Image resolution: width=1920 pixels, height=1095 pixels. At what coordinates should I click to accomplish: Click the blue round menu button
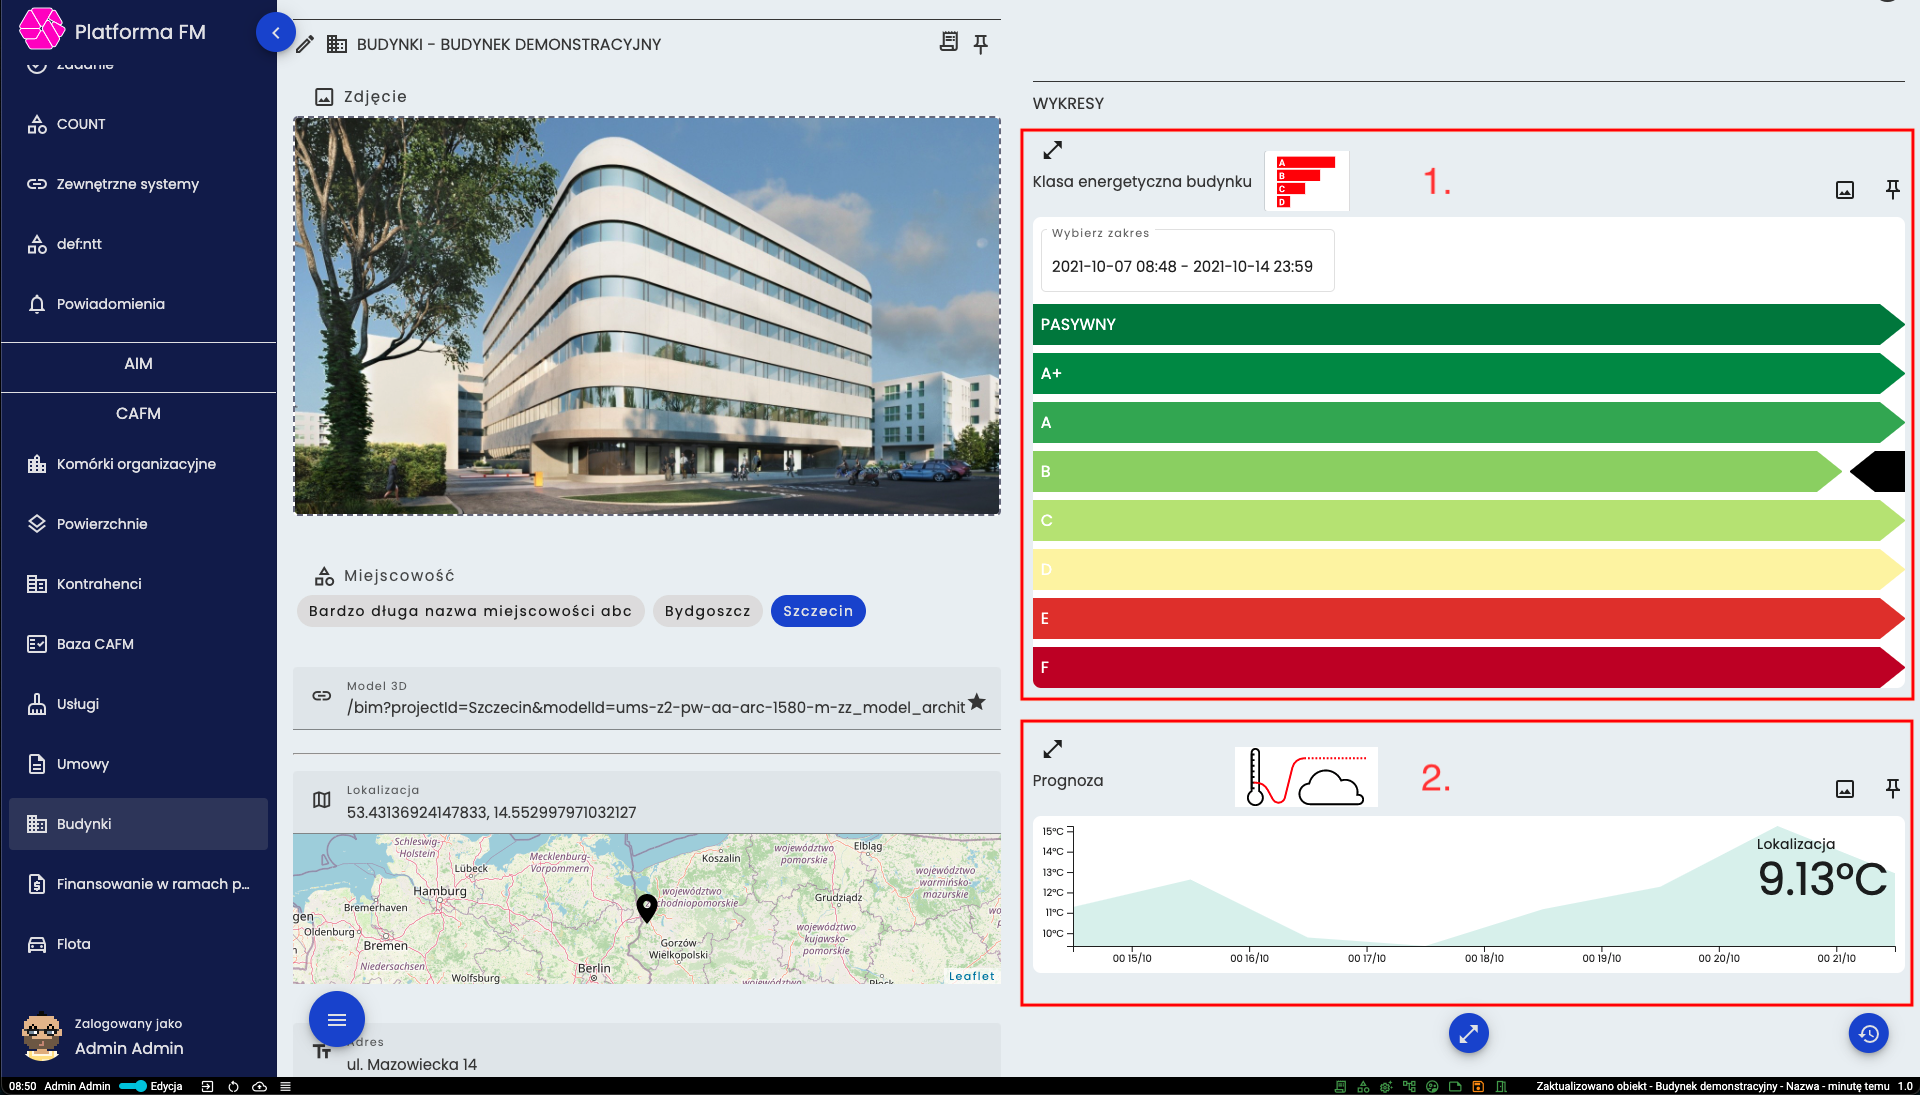[x=337, y=1019]
